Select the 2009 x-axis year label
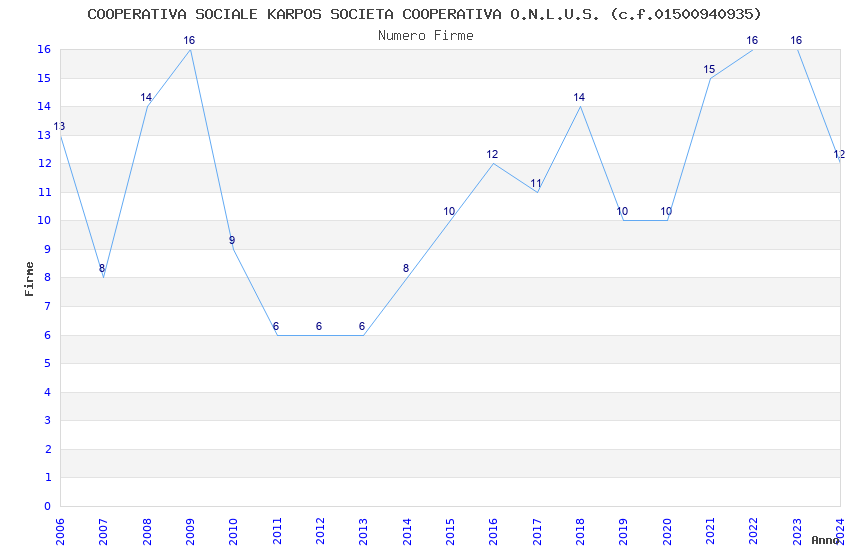 point(190,532)
